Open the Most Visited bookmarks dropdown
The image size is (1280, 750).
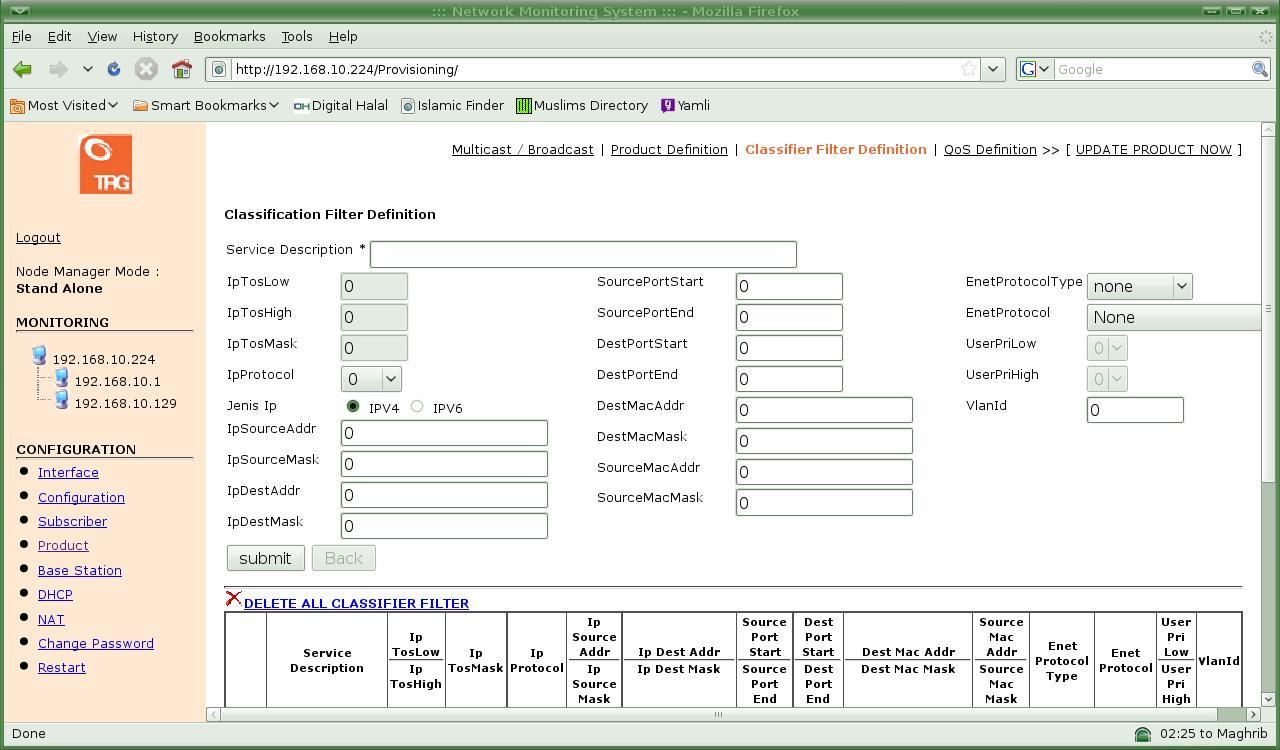pyautogui.click(x=65, y=105)
